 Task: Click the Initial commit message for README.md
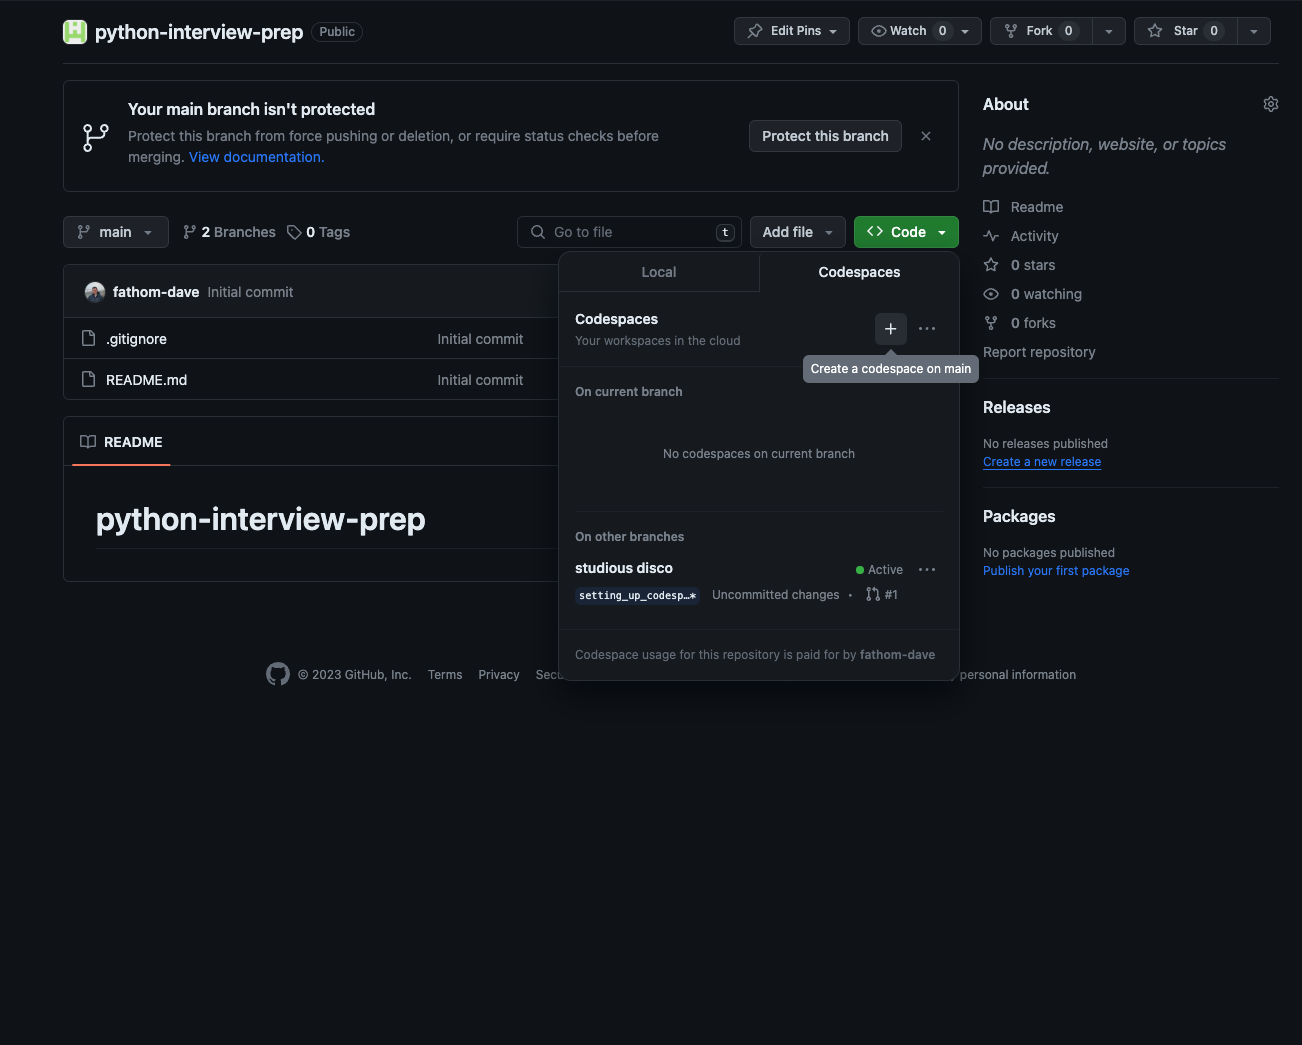(x=480, y=380)
